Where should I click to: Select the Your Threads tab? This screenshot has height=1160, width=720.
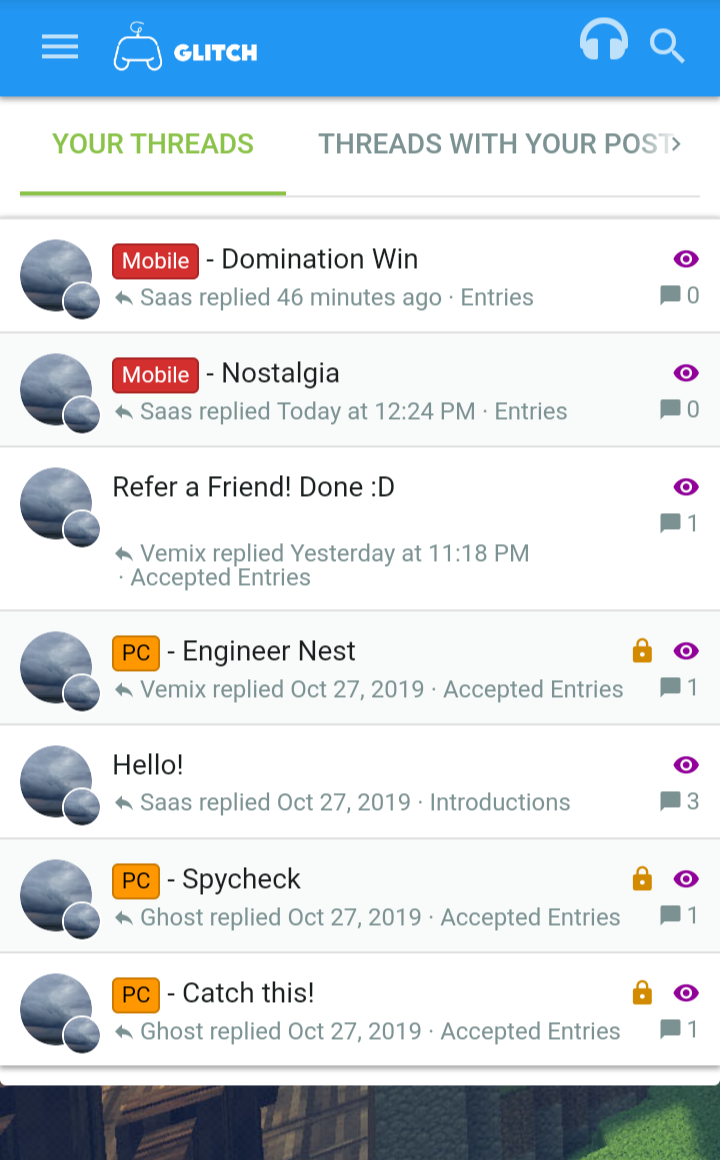153,144
